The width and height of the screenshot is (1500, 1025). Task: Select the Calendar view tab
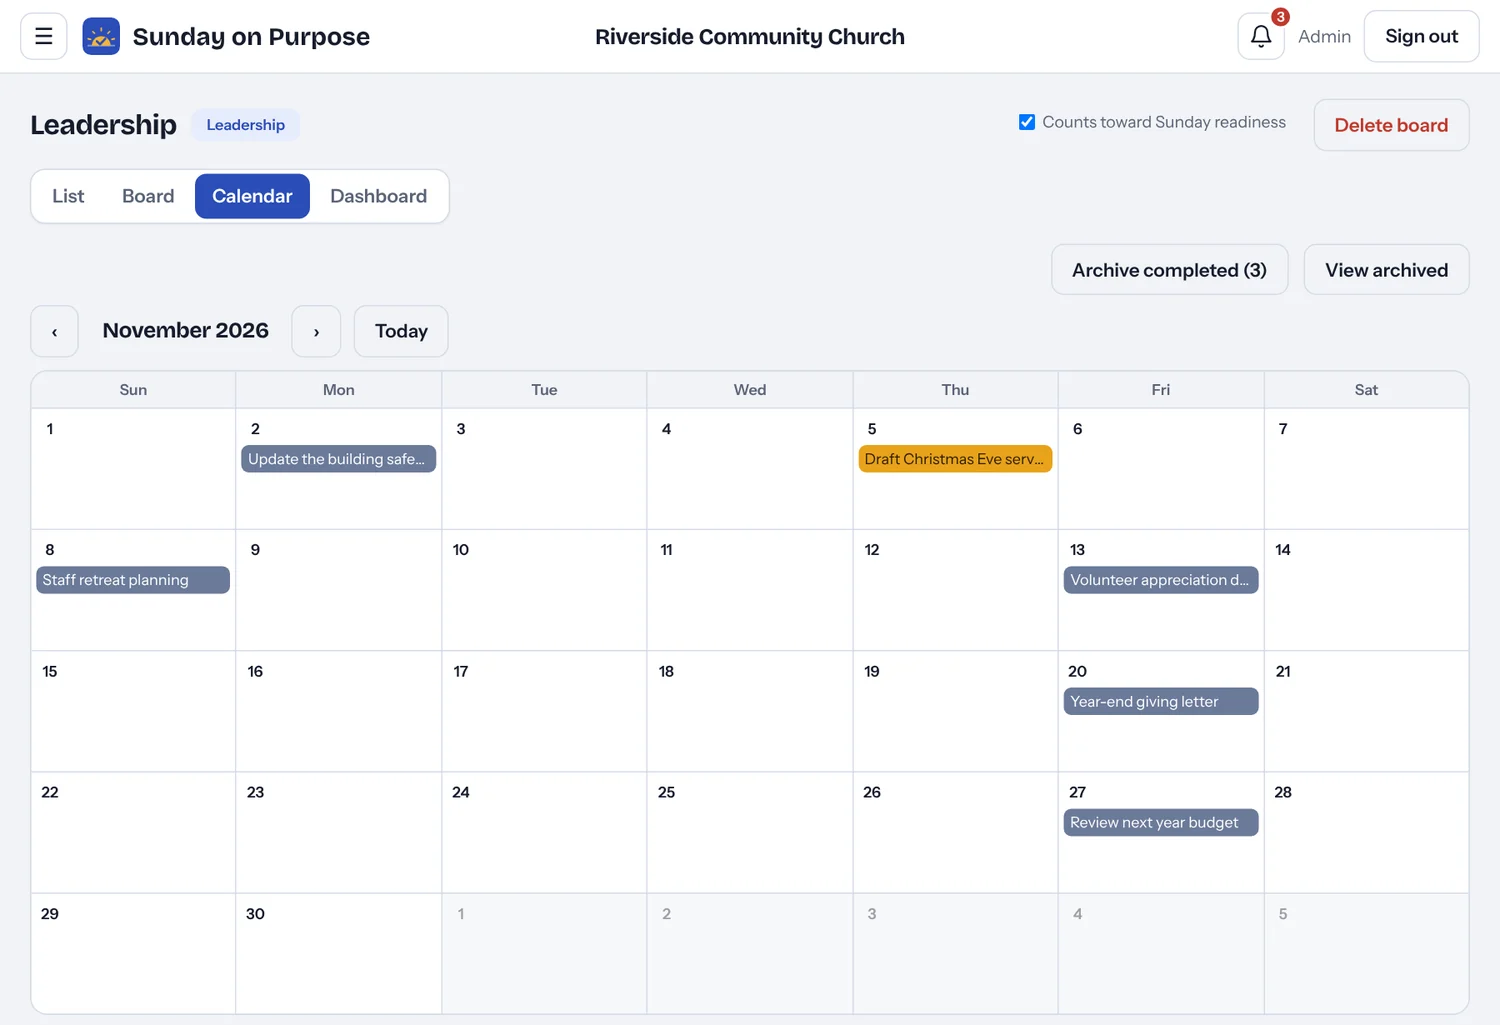(x=252, y=196)
